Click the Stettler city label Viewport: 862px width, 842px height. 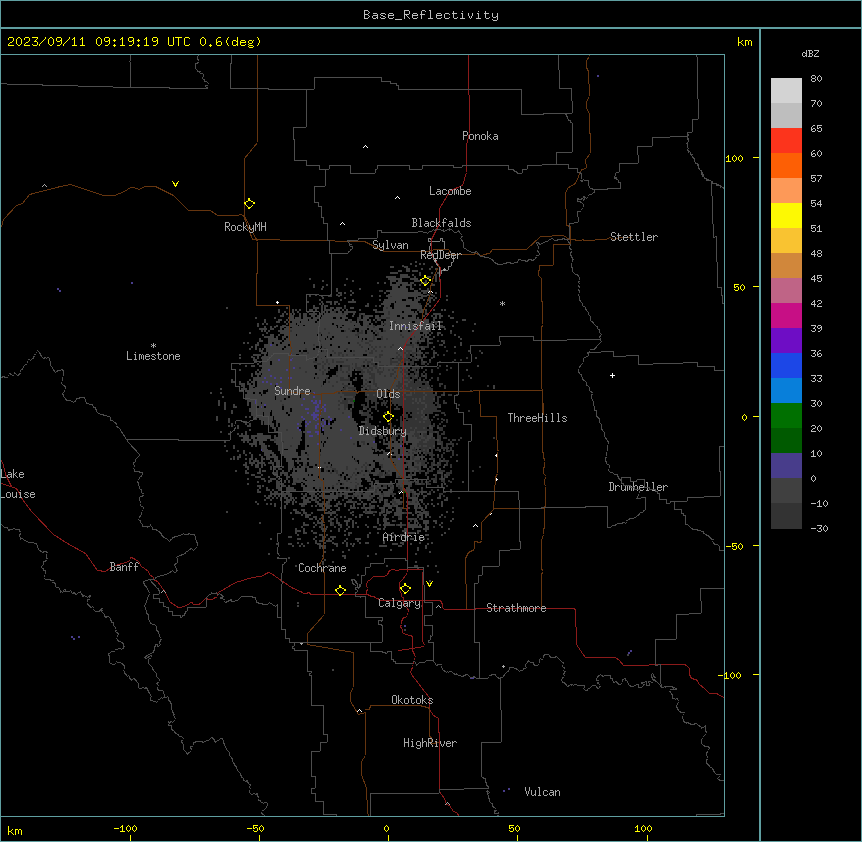point(633,237)
